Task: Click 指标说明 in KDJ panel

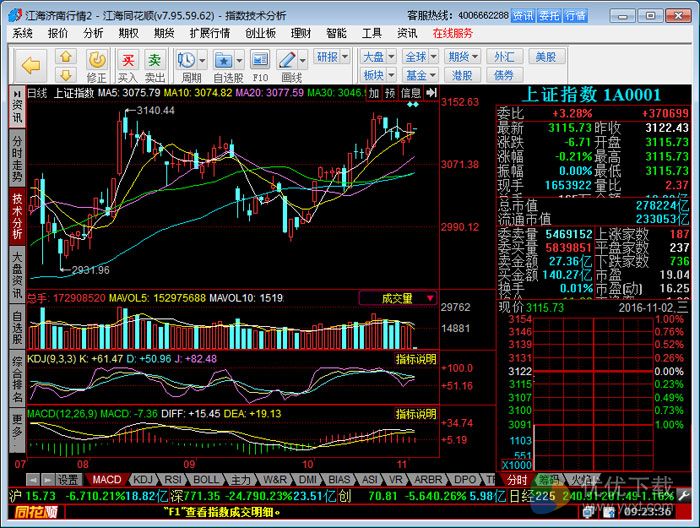Action: pos(416,359)
